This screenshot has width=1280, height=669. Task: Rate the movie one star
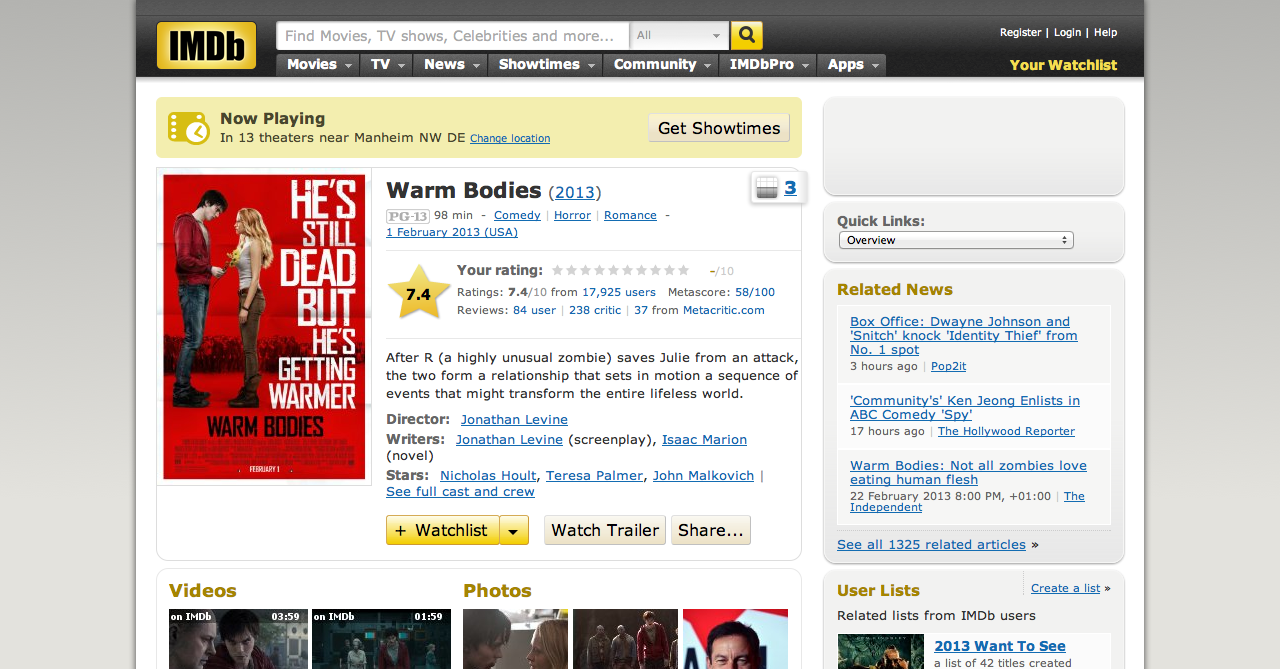558,270
